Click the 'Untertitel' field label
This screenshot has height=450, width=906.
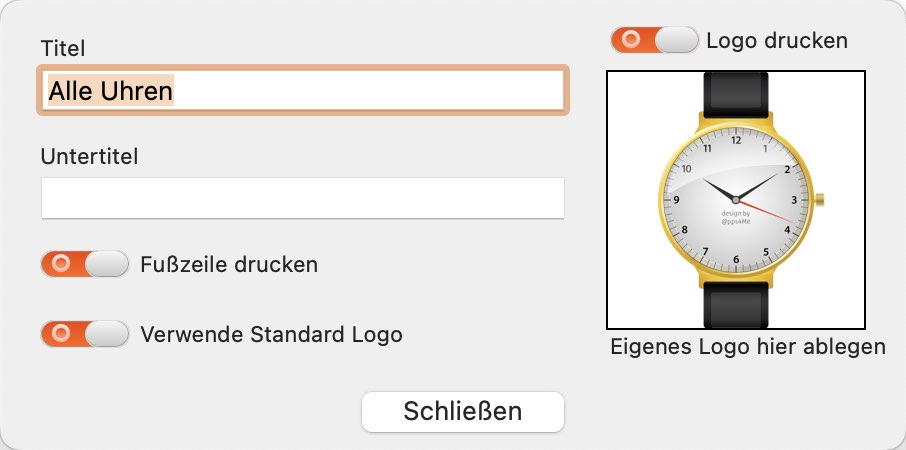click(90, 157)
